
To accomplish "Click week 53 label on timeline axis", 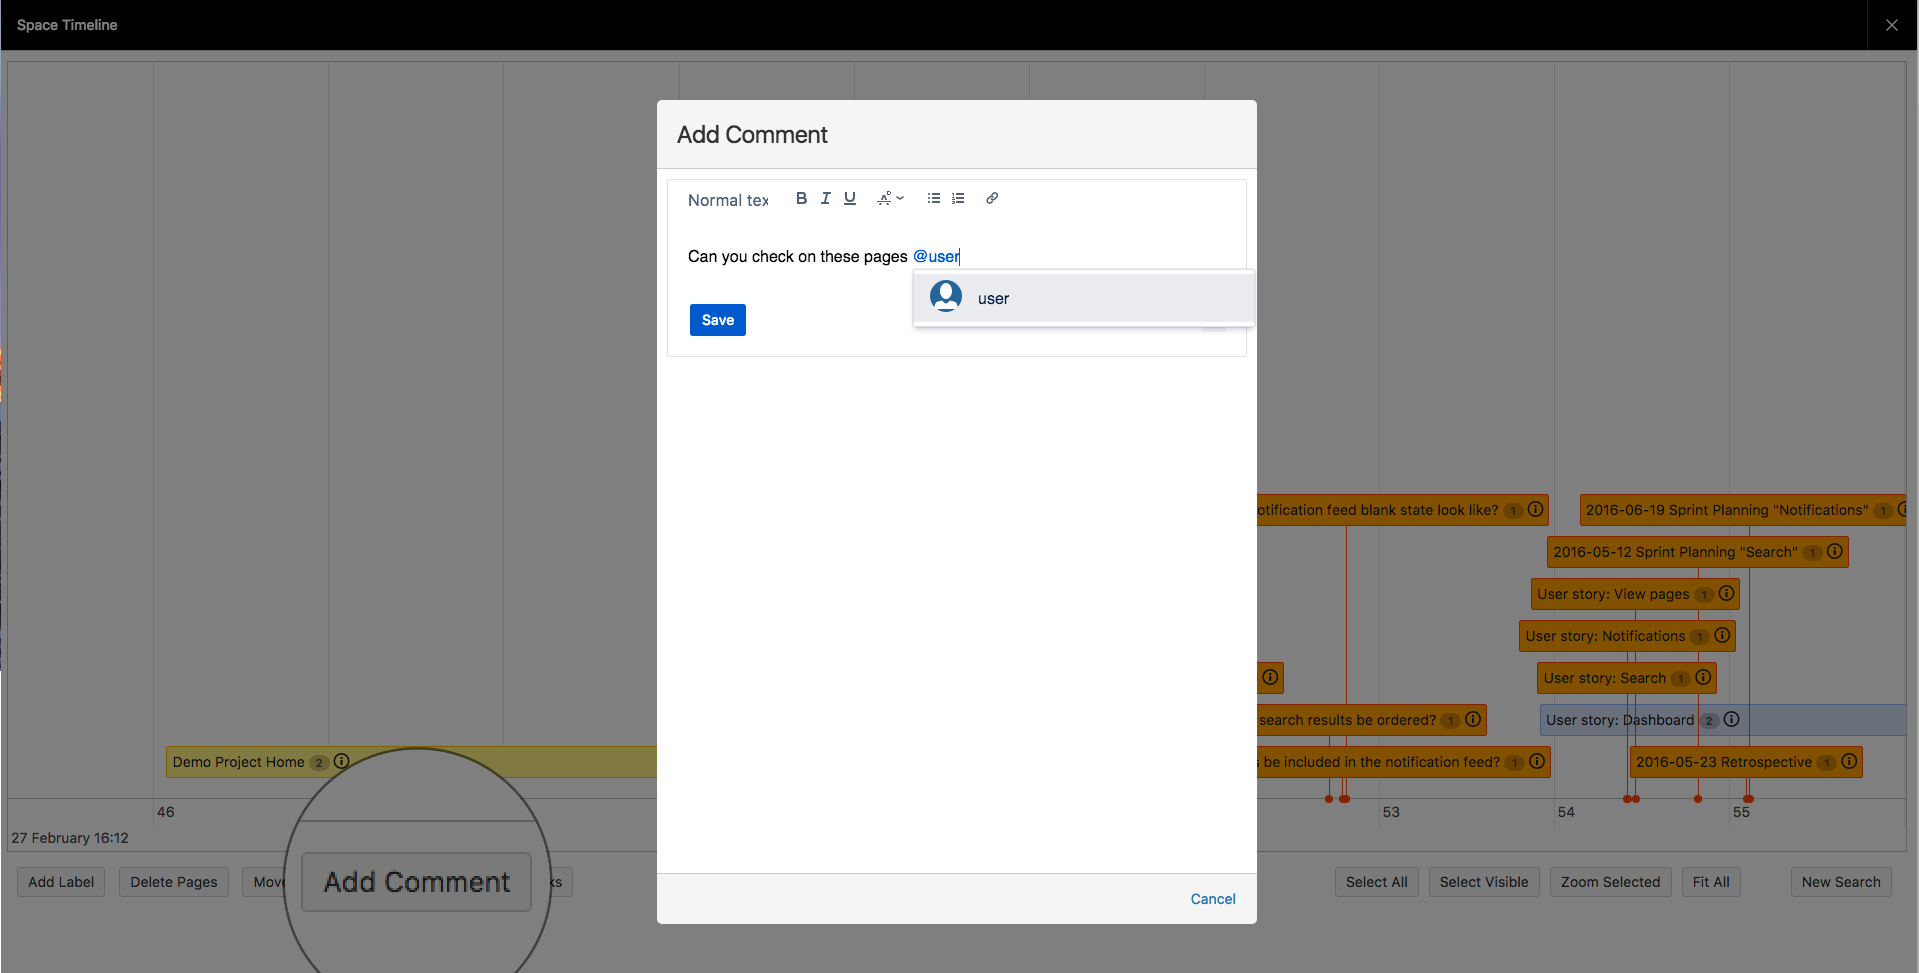I will [x=1391, y=812].
